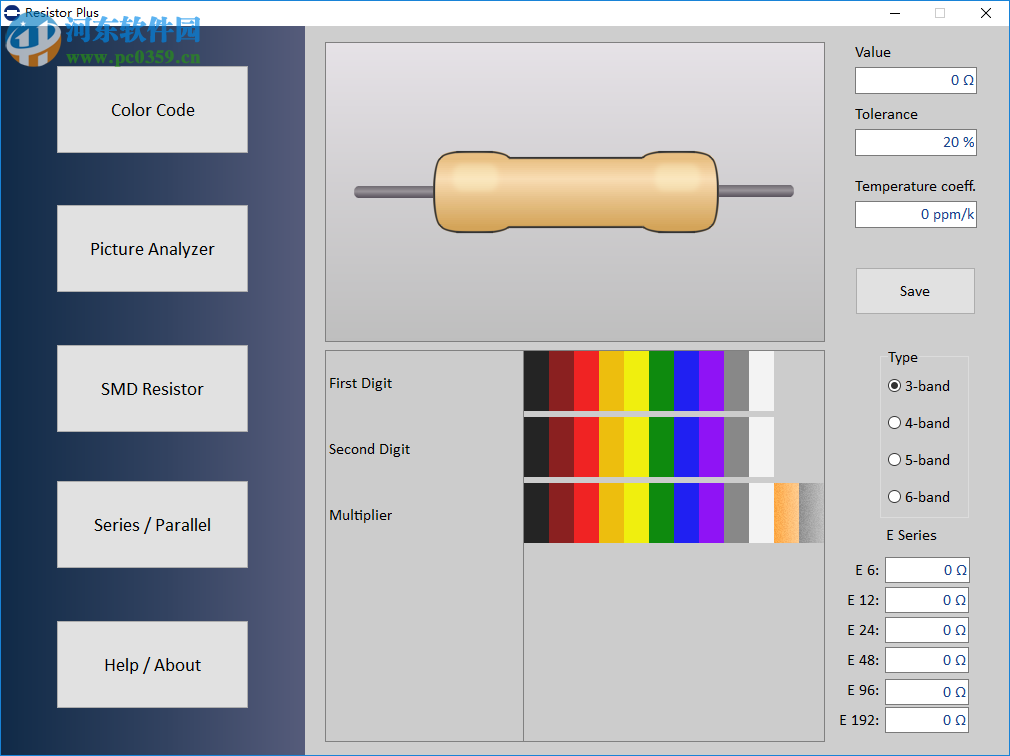Open the Color Code tool
The width and height of the screenshot is (1010, 756).
click(152, 109)
